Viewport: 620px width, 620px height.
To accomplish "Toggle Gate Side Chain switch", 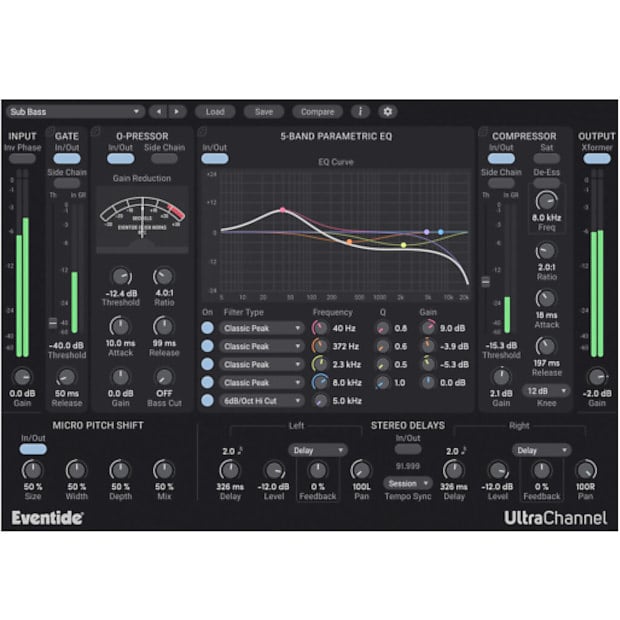I will click(67, 183).
